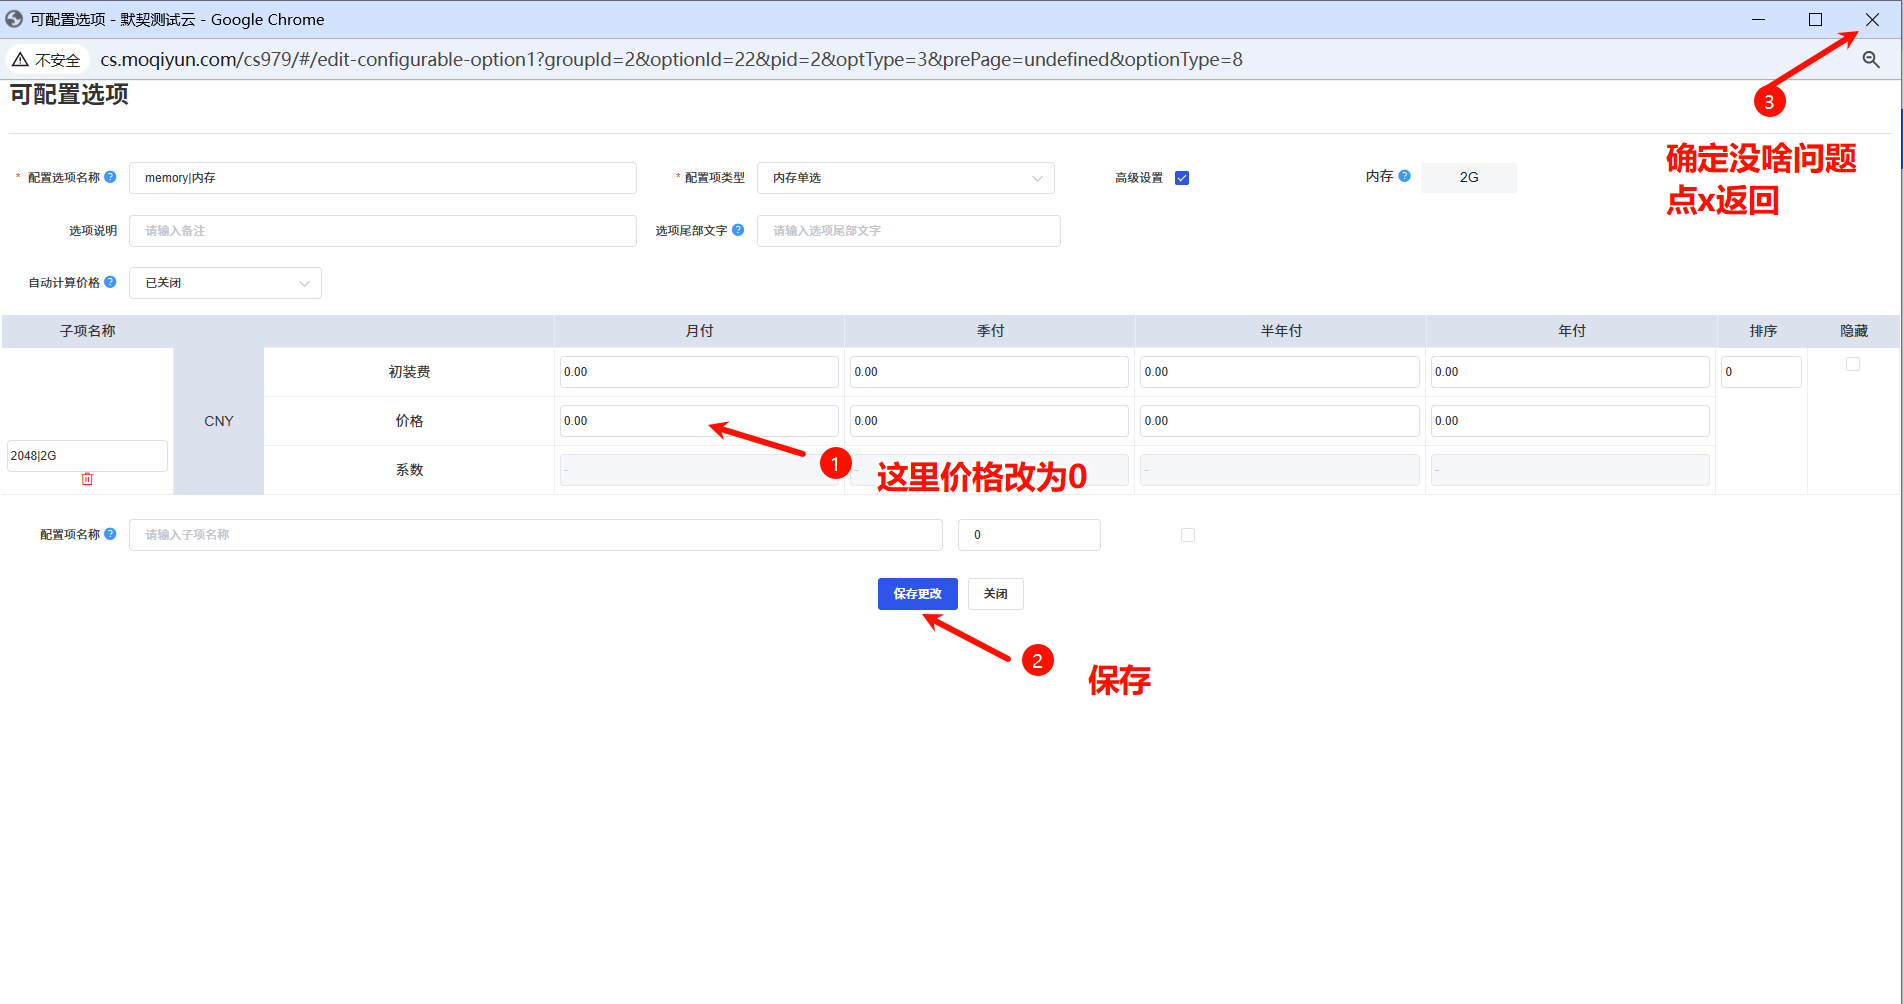Delete the 2048|2G sub-item with trash icon

pos(87,479)
